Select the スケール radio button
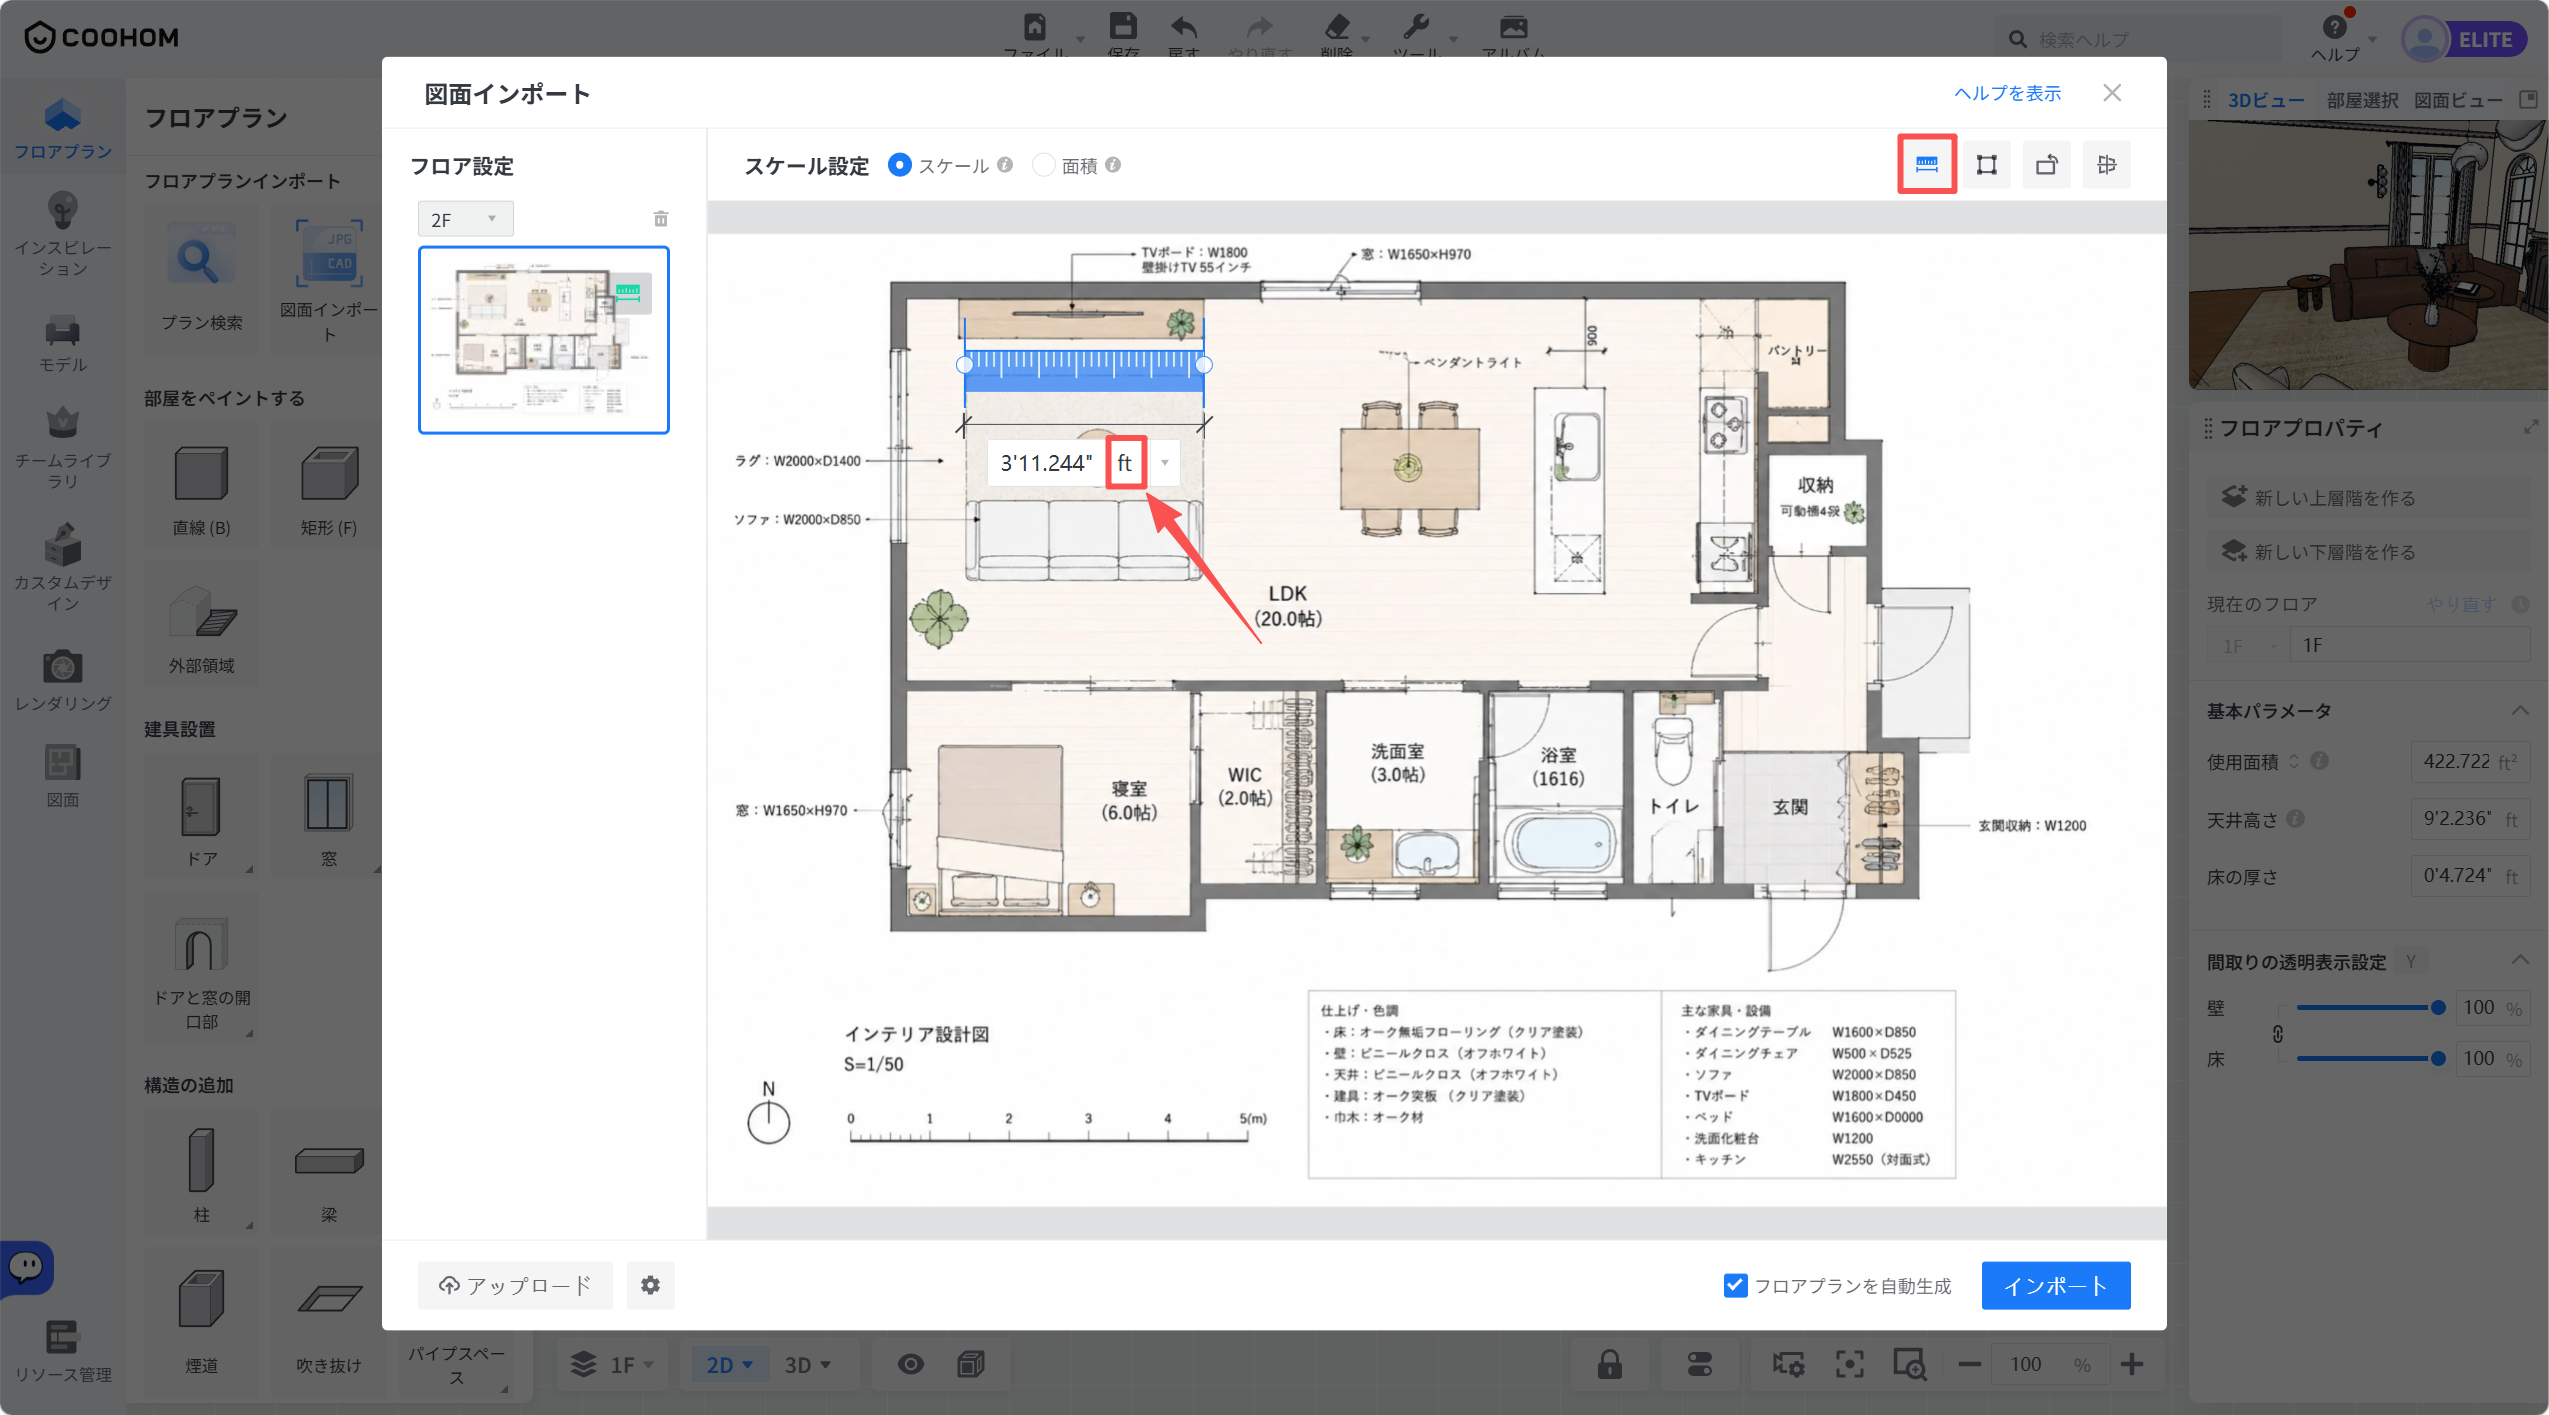Image resolution: width=2549 pixels, height=1415 pixels. 899,165
